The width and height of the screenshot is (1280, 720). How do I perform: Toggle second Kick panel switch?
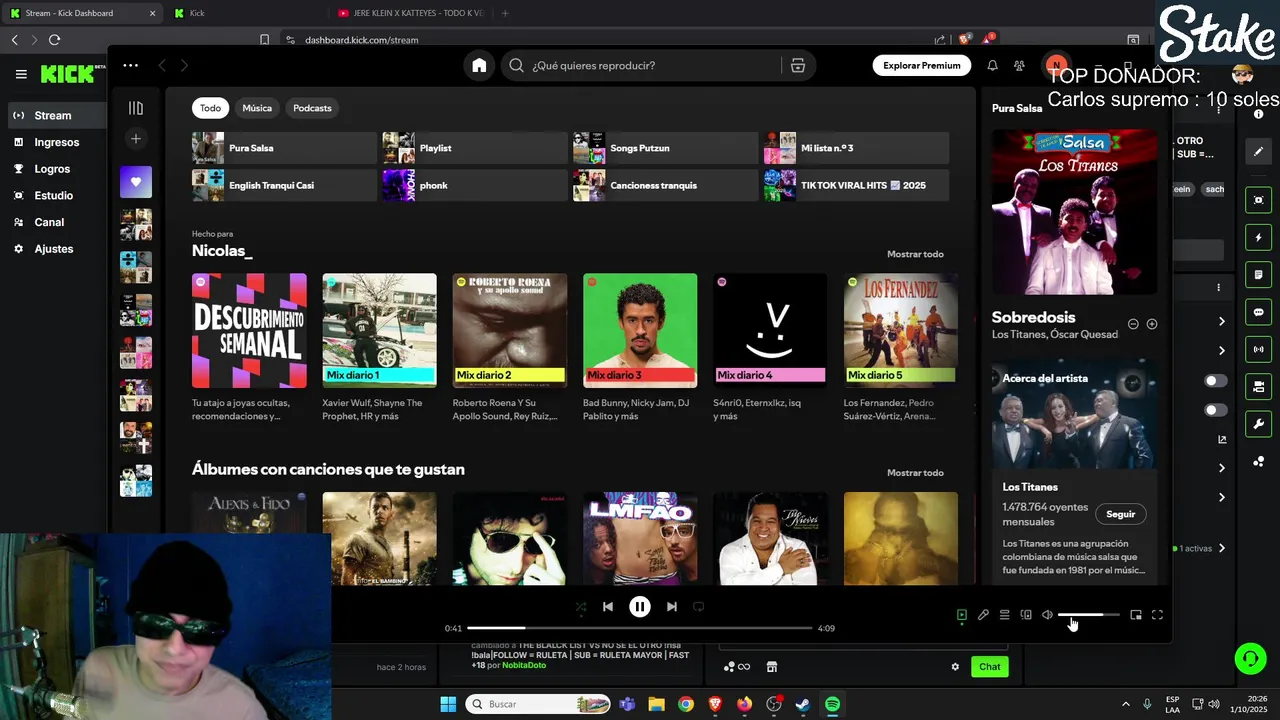click(x=1215, y=410)
